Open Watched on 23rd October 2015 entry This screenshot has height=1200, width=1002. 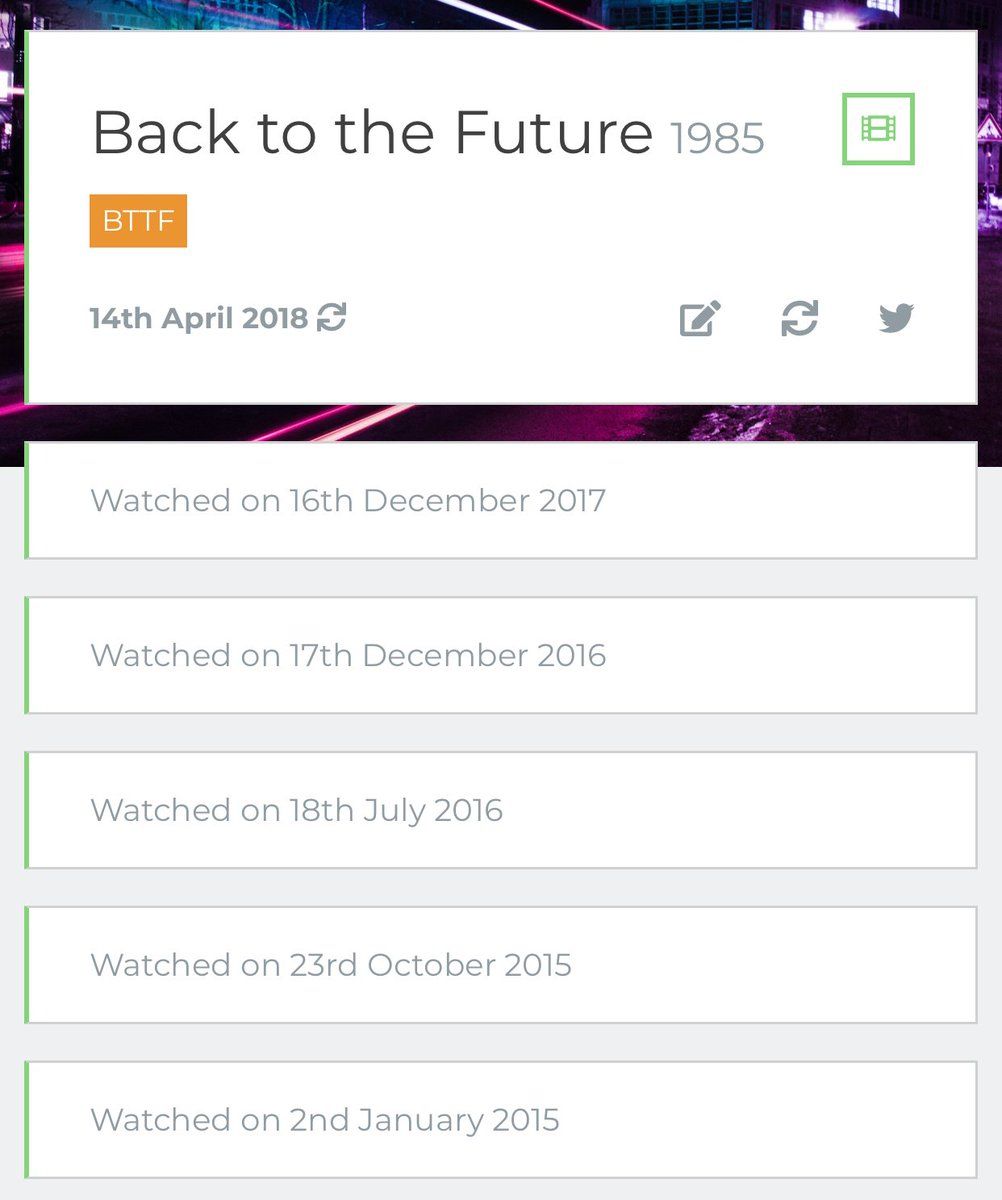(x=501, y=965)
